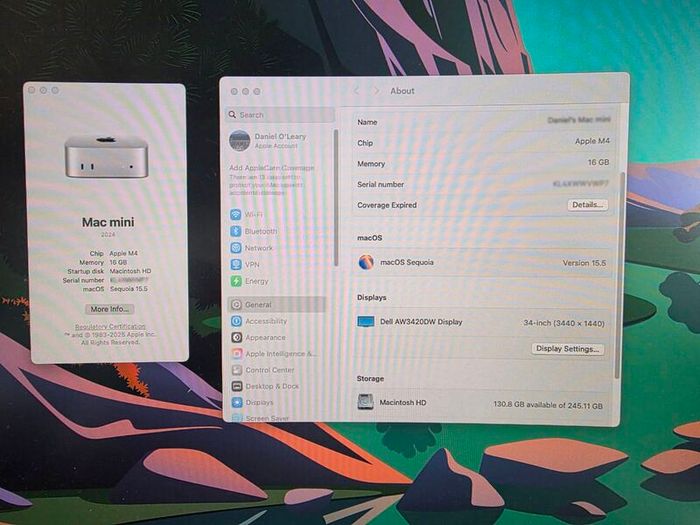The height and width of the screenshot is (525, 700).
Task: Click the About pane scrollbar
Action: tap(621, 275)
